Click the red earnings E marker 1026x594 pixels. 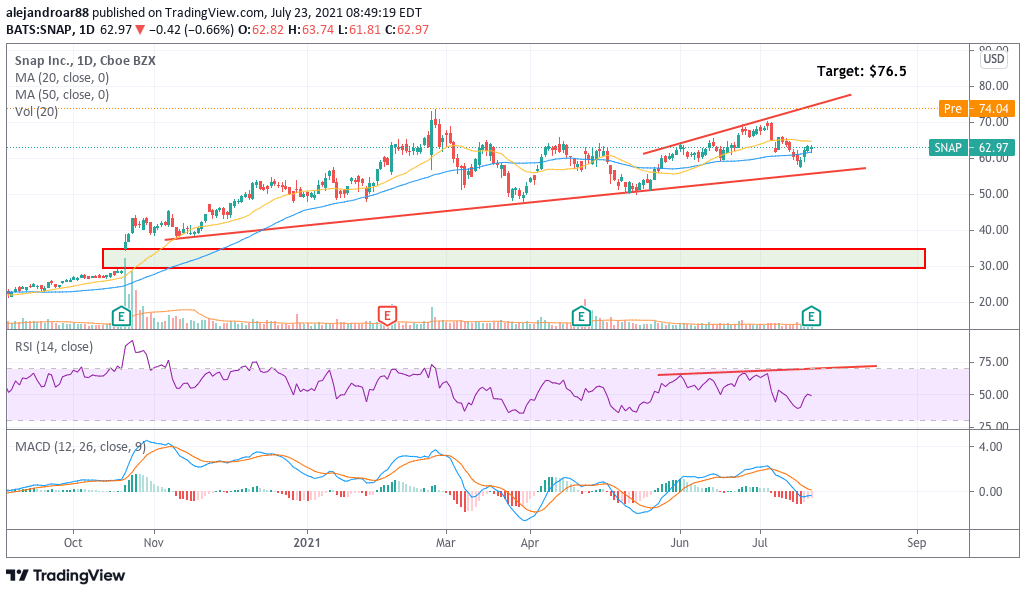(x=387, y=316)
